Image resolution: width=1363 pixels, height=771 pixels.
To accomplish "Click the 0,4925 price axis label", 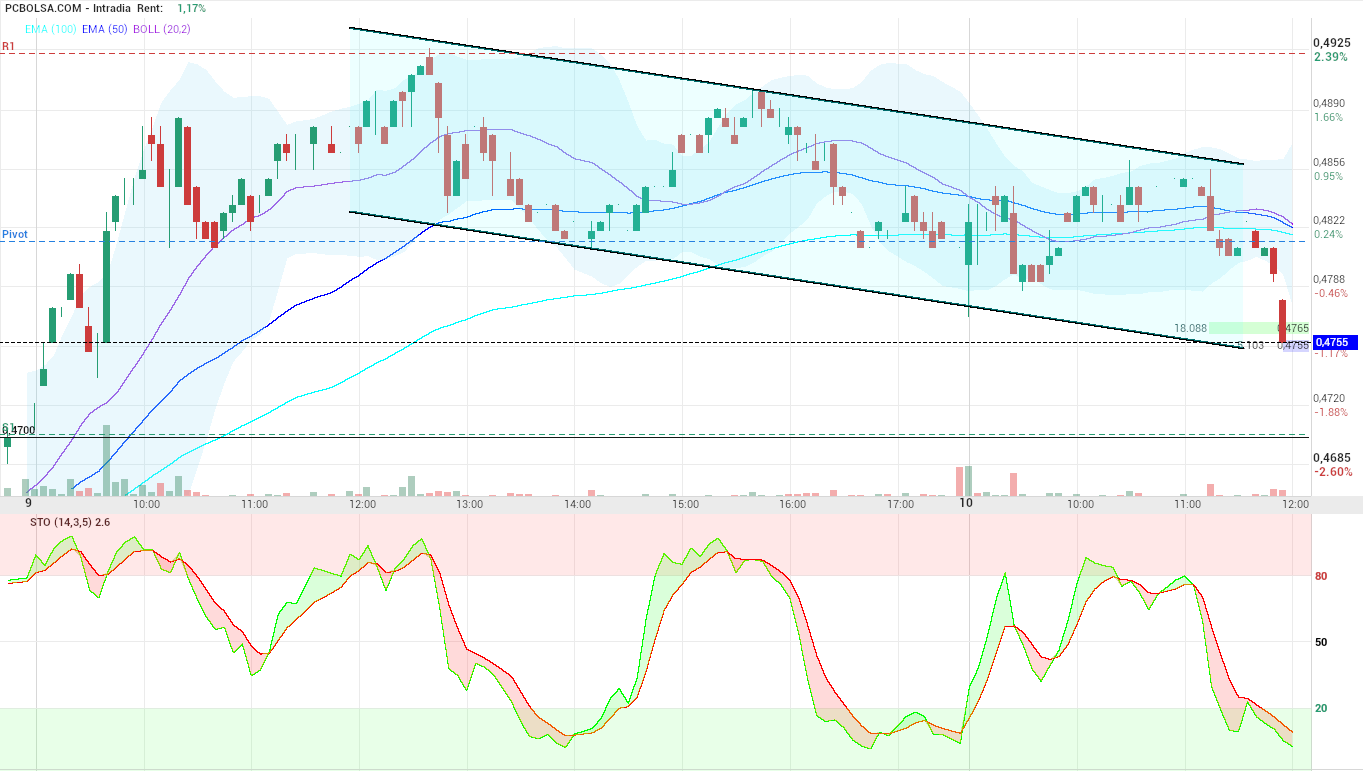I will [x=1332, y=43].
